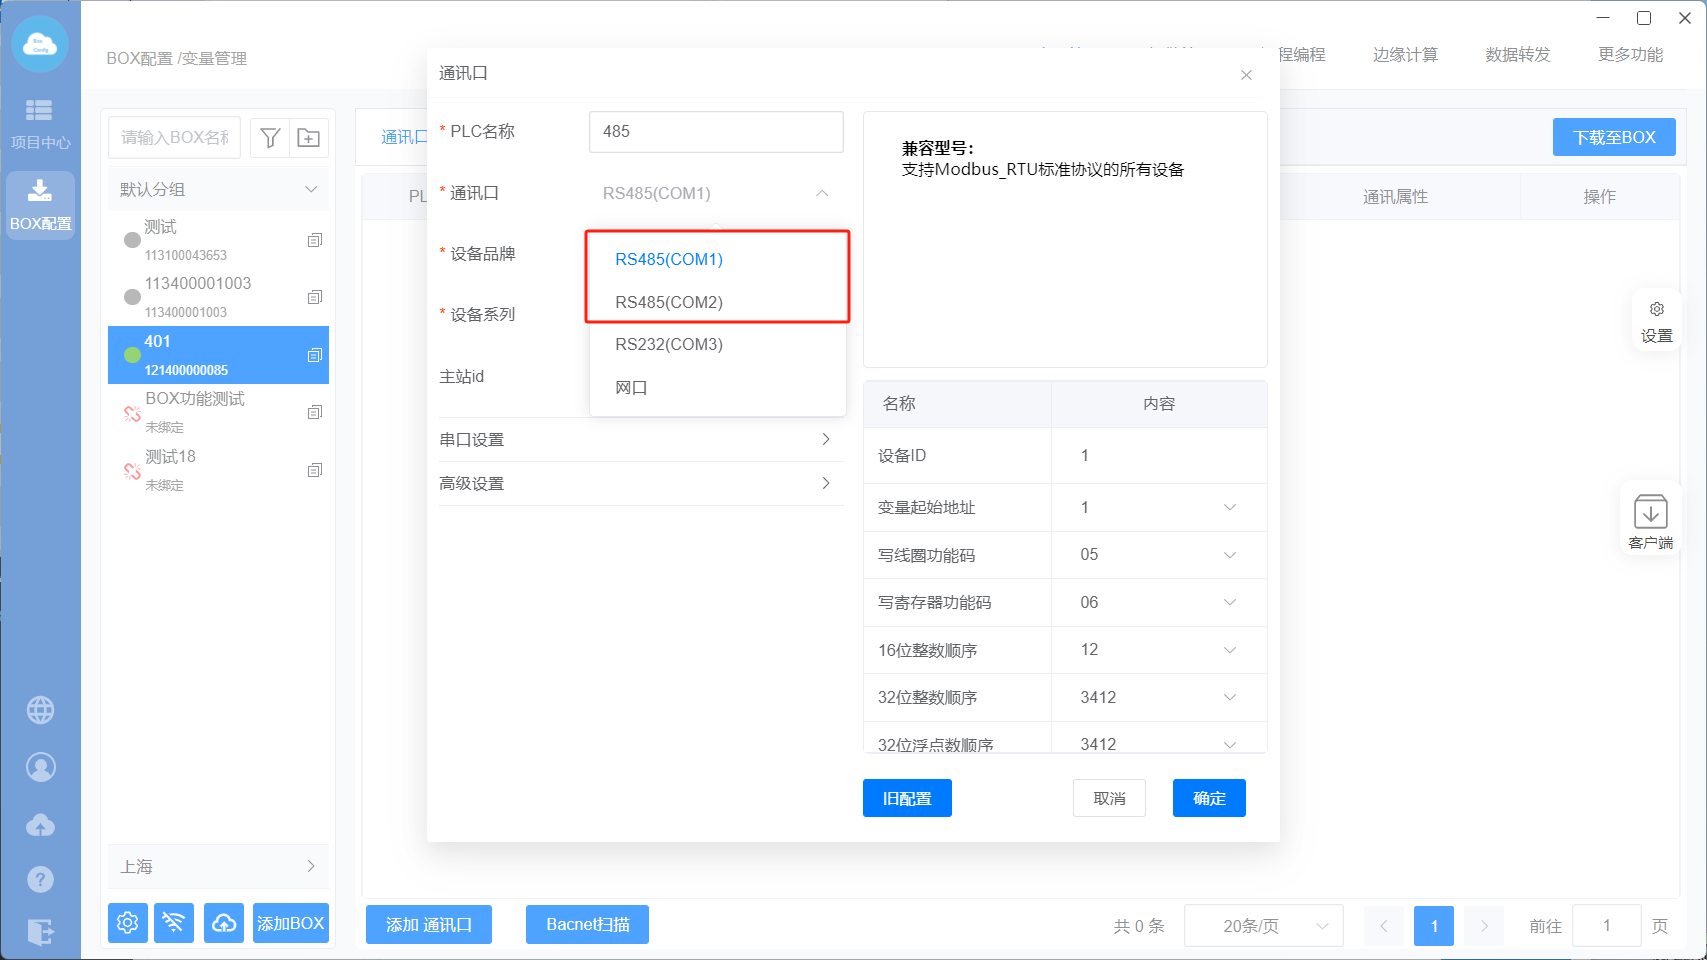Click the globe icon in the sidebar
Image resolution: width=1707 pixels, height=960 pixels.
tap(40, 710)
